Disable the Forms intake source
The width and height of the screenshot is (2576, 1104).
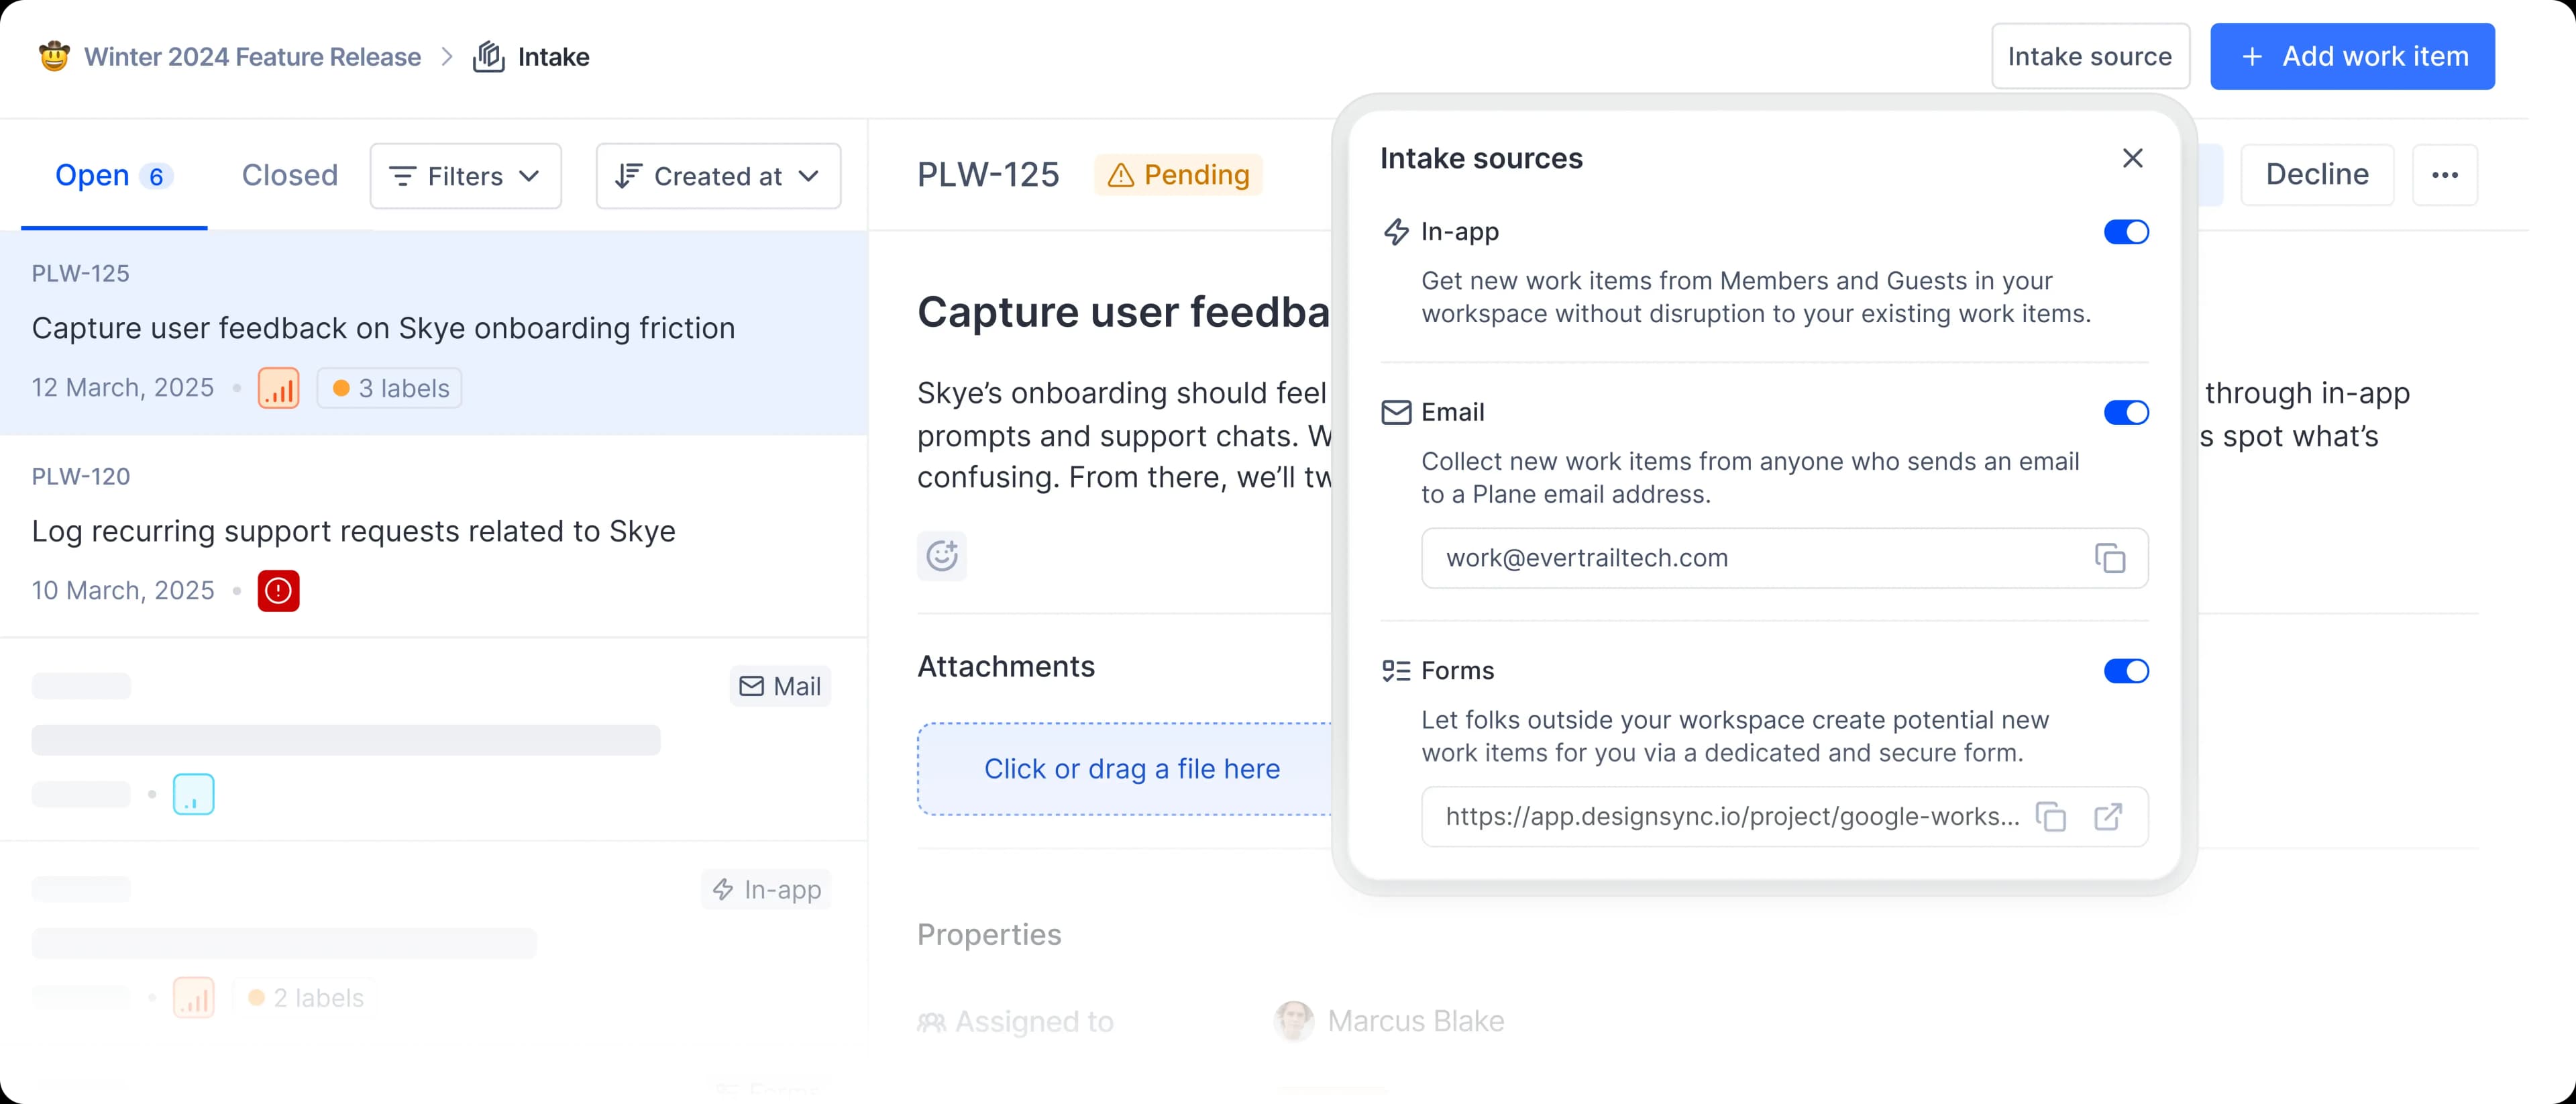[x=2127, y=671]
